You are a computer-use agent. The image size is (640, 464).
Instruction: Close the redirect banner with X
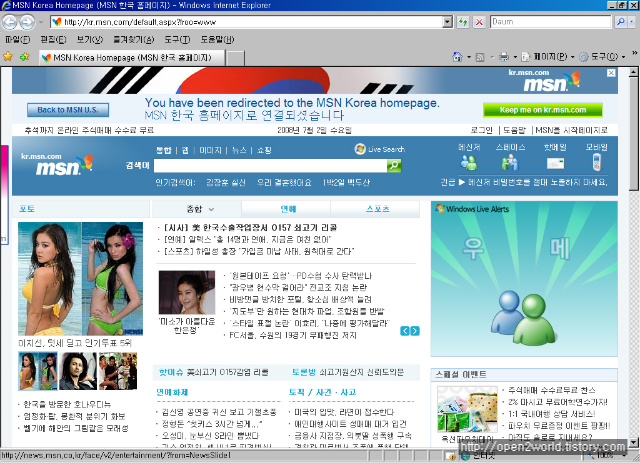tap(611, 73)
